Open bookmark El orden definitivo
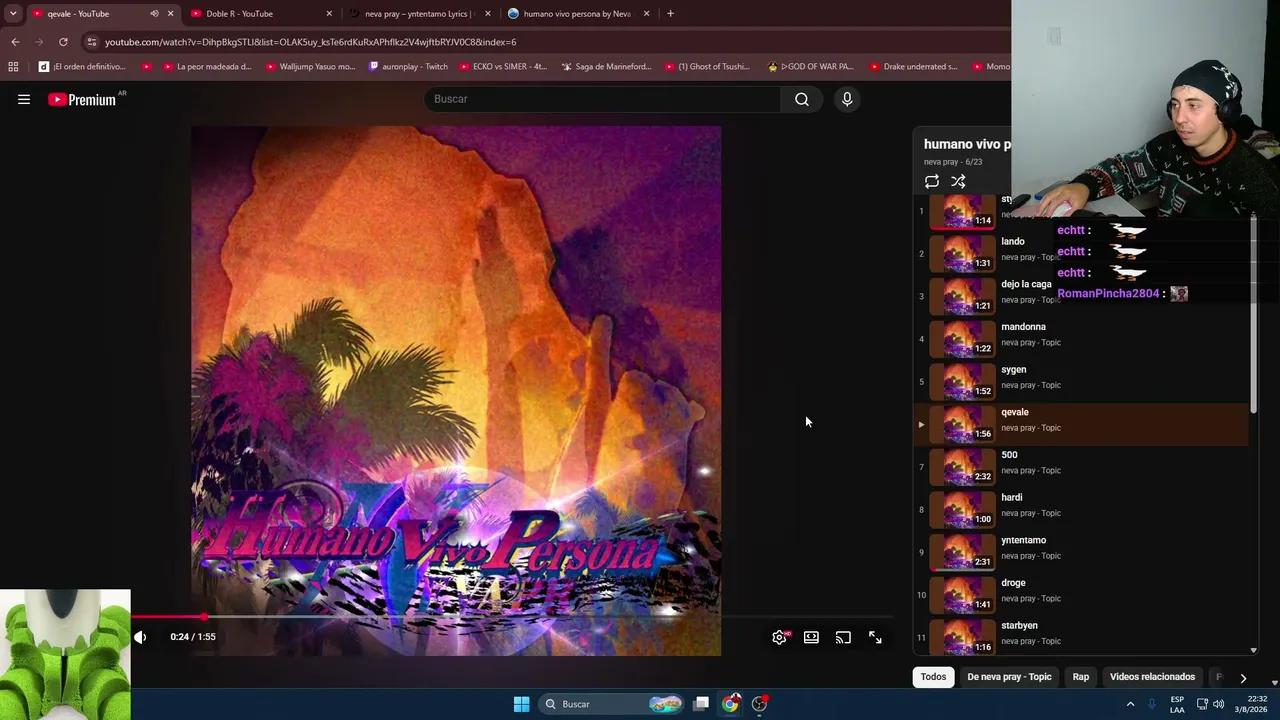Viewport: 1280px width, 720px height. pyautogui.click(x=82, y=67)
